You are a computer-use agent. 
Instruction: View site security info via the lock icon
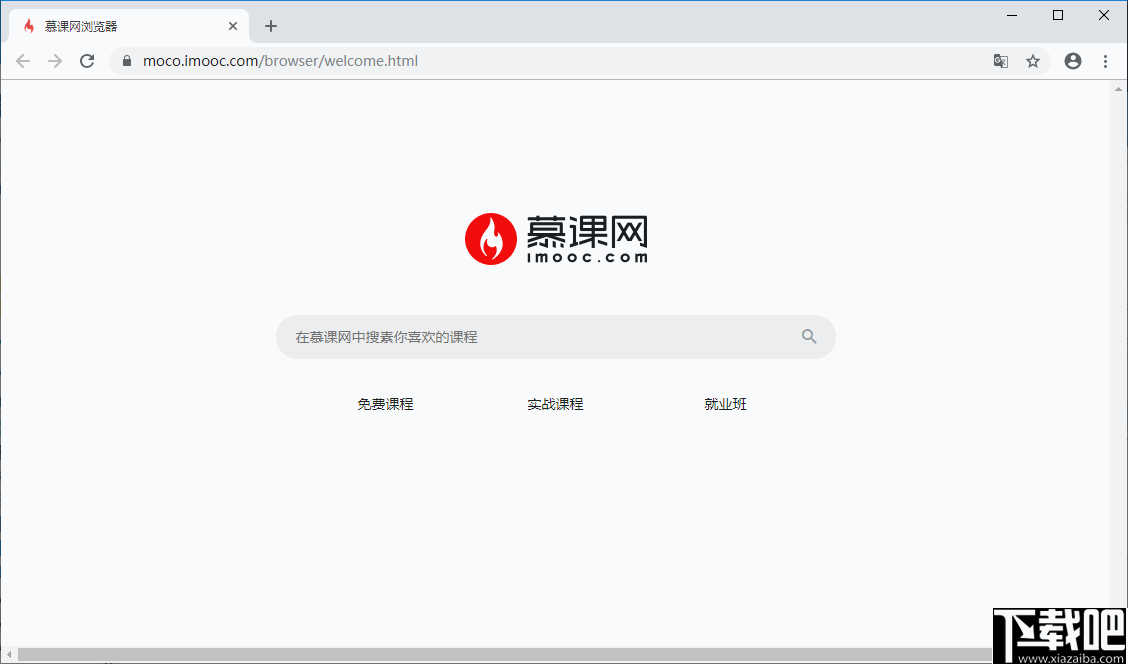[x=126, y=60]
